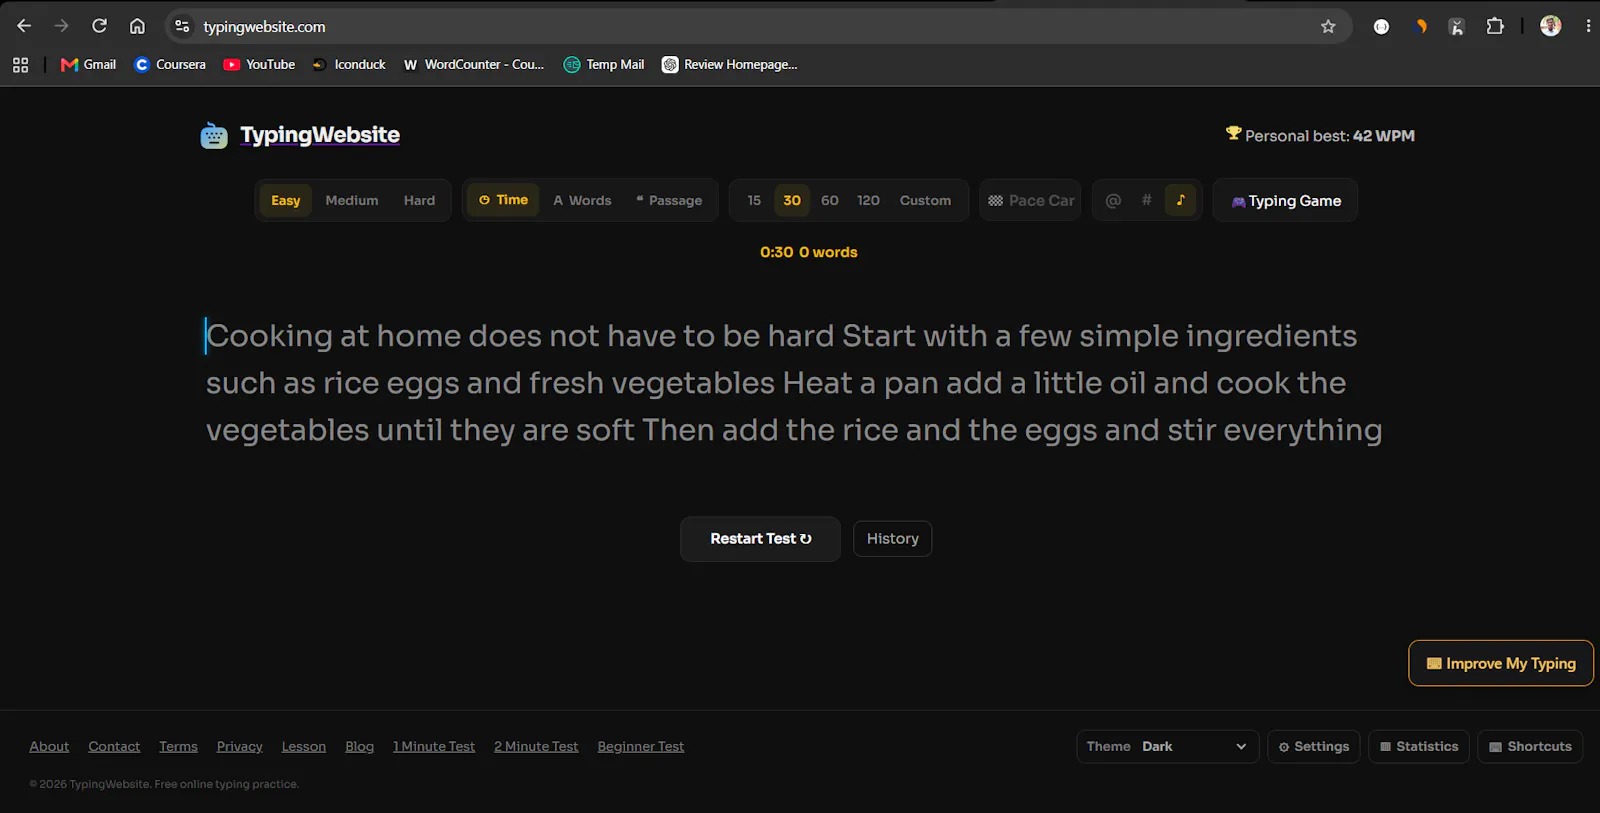Click Improve My Typing button

pyautogui.click(x=1501, y=663)
